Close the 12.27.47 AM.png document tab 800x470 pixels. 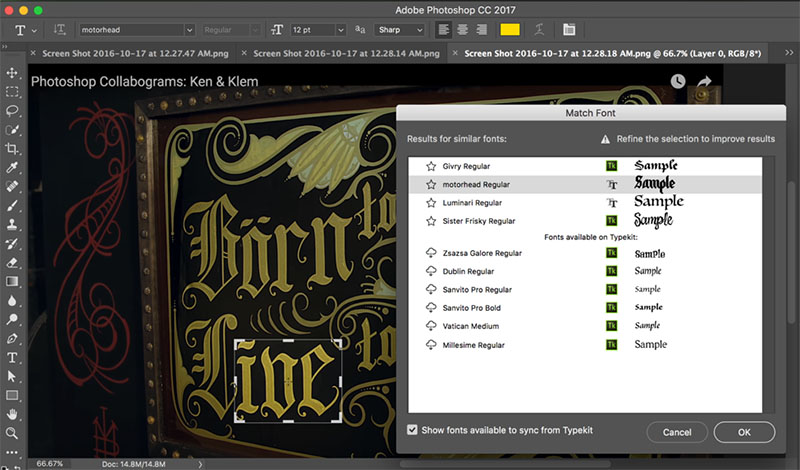pyautogui.click(x=33, y=53)
